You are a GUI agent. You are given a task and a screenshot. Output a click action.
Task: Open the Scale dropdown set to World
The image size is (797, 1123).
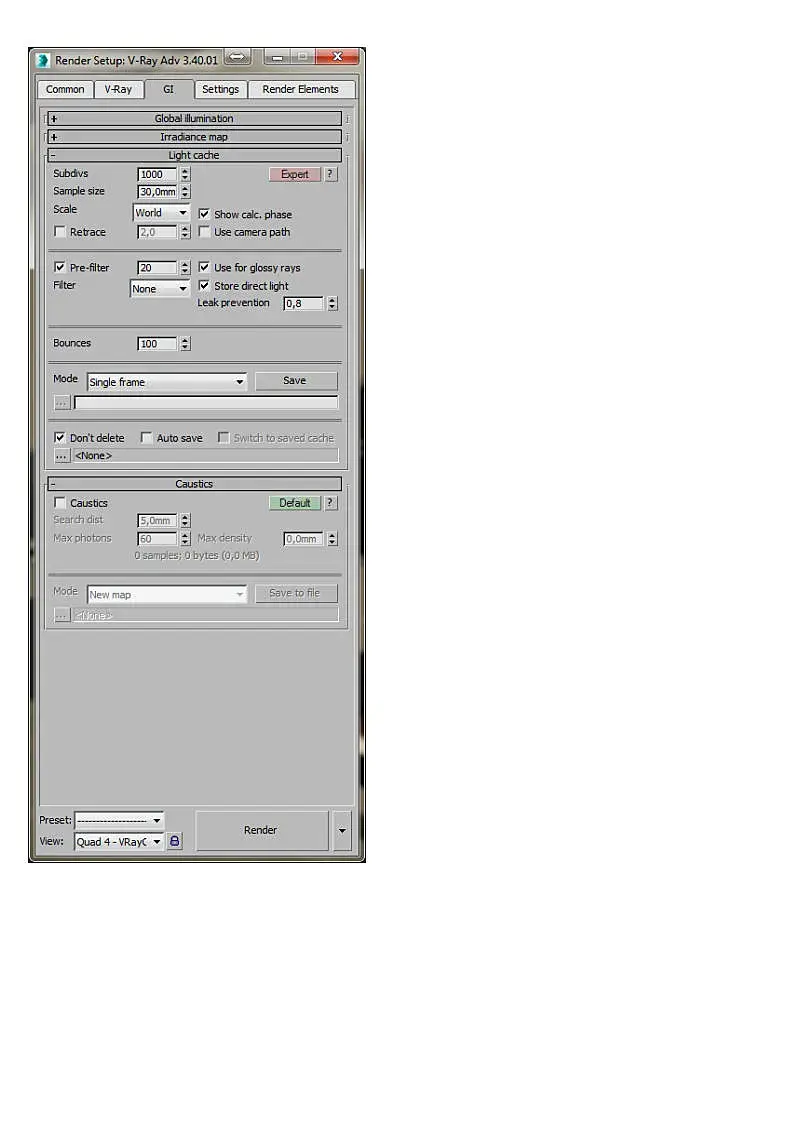161,213
